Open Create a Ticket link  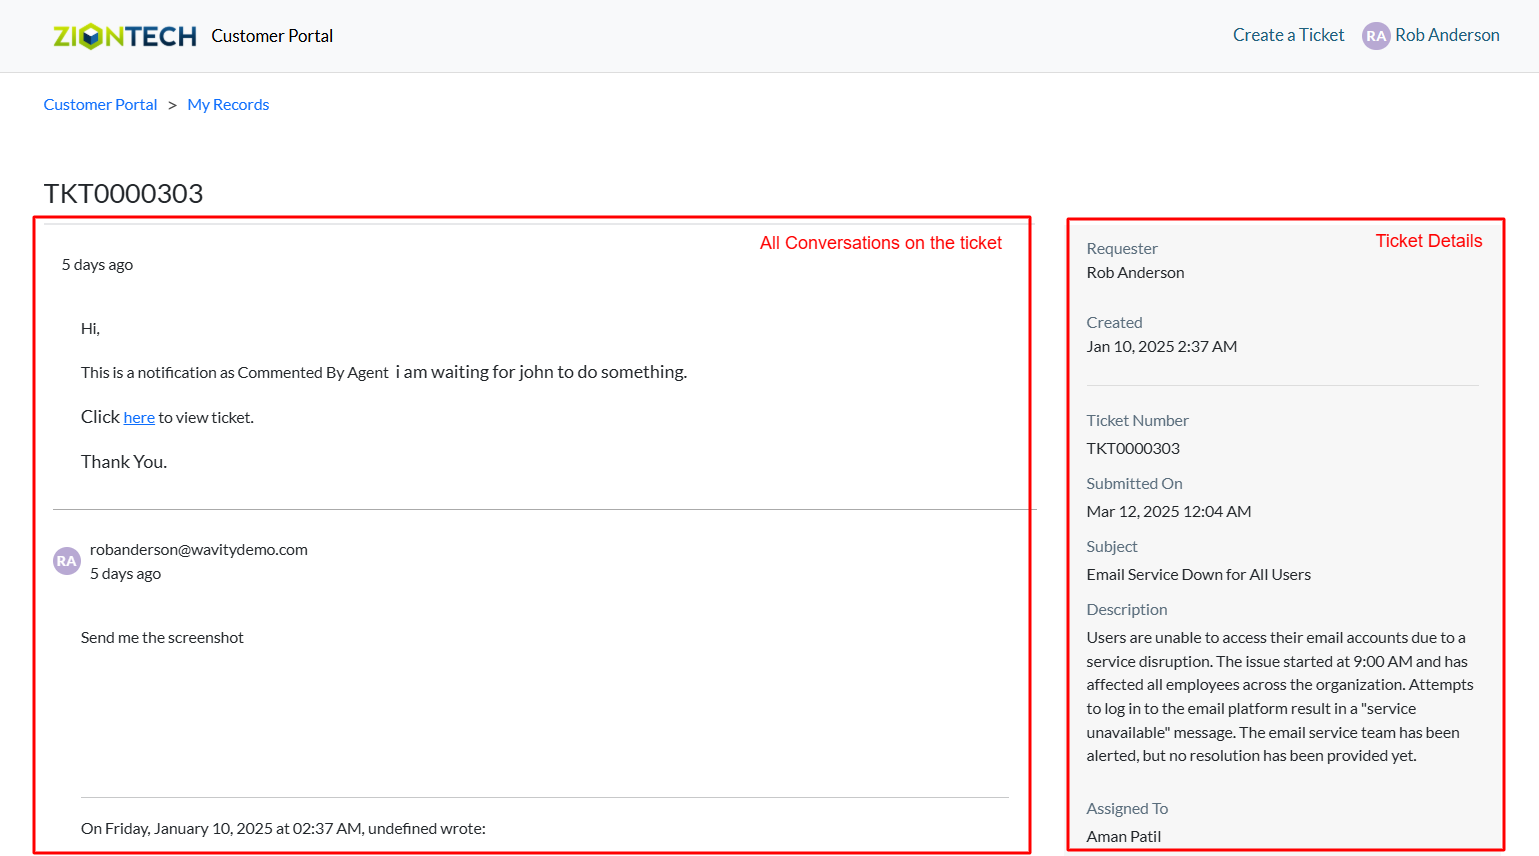1288,35
